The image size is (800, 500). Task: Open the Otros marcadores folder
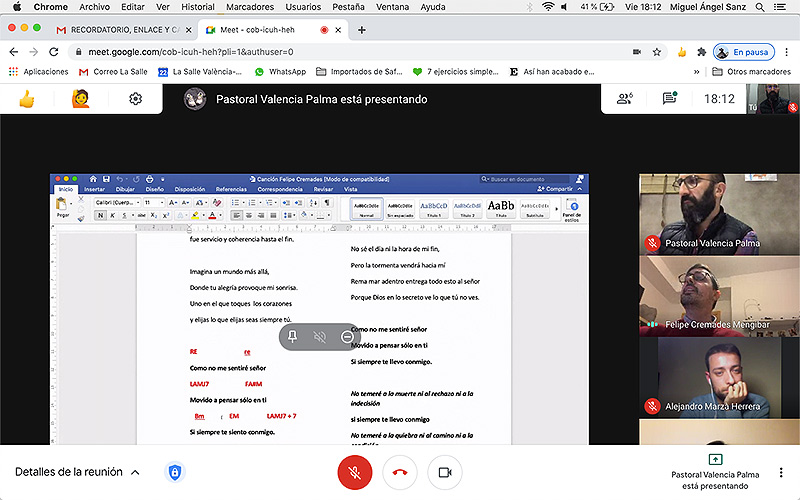pyautogui.click(x=751, y=72)
